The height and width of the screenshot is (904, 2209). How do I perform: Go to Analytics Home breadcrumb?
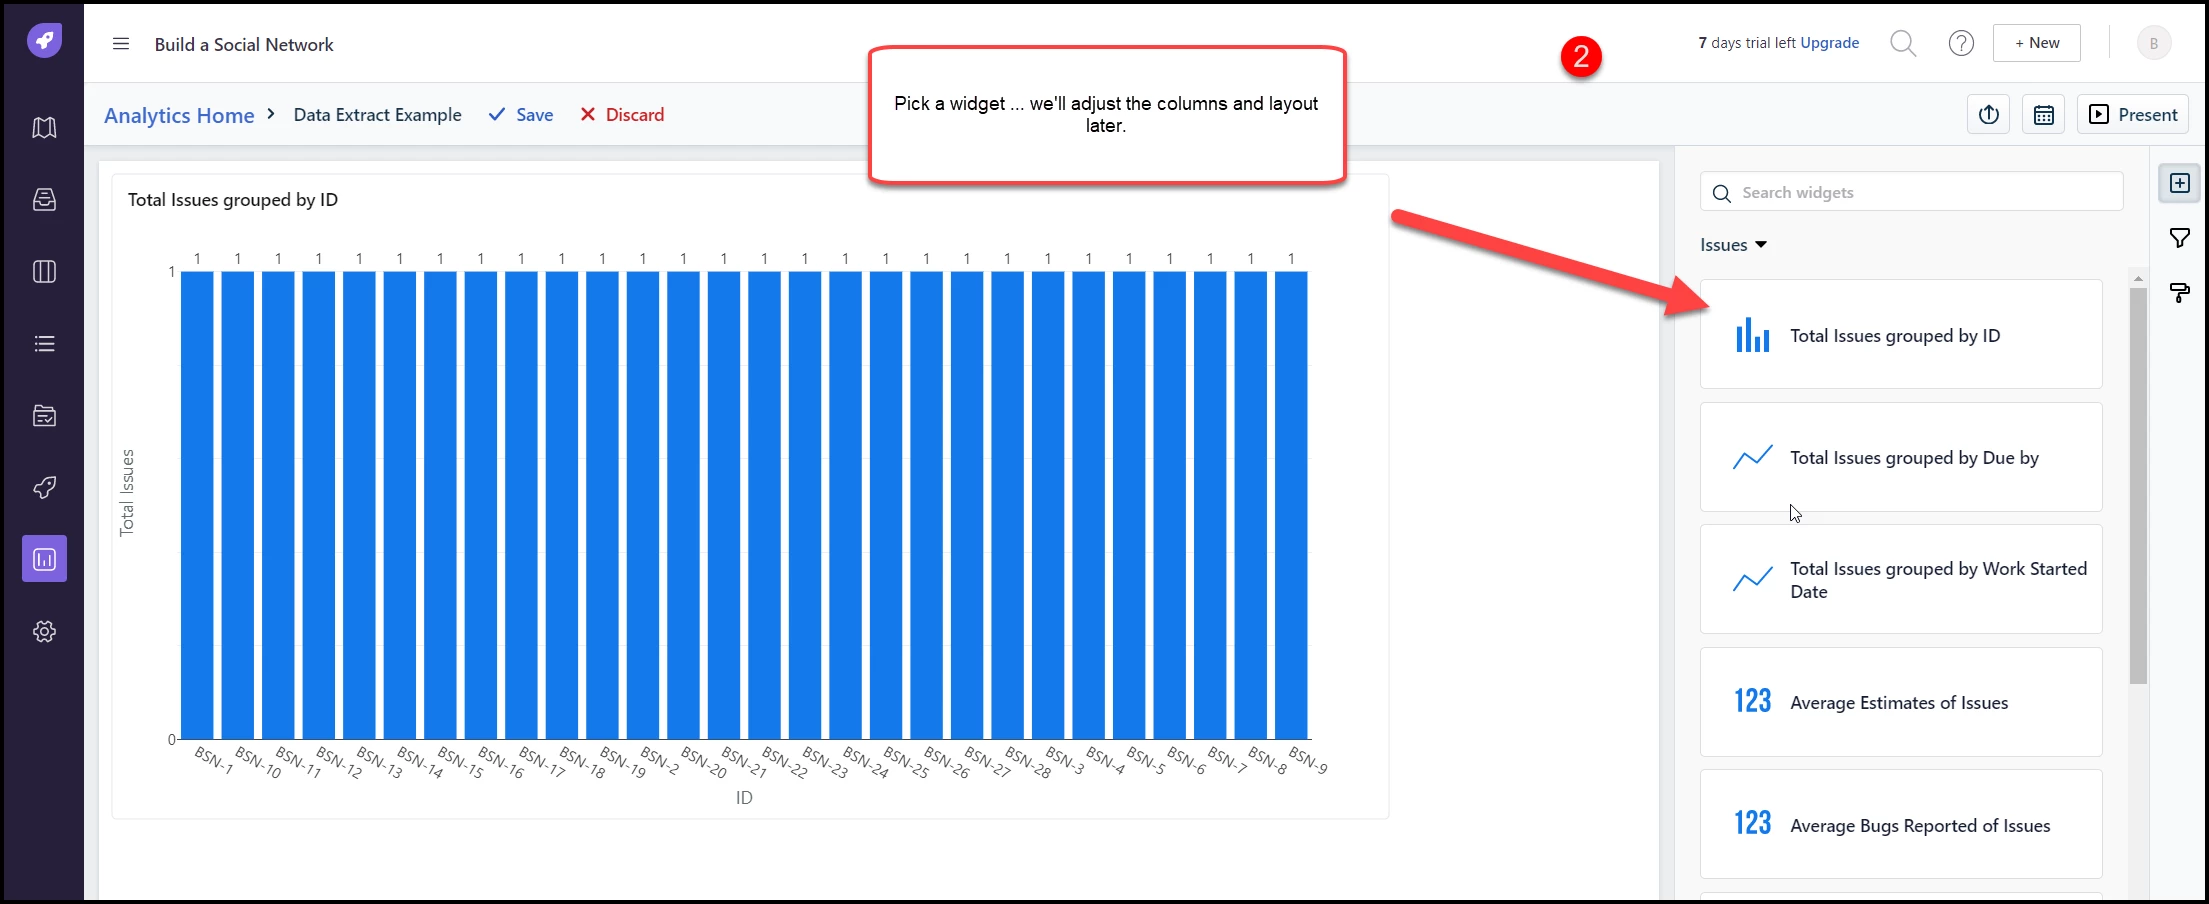(x=179, y=115)
